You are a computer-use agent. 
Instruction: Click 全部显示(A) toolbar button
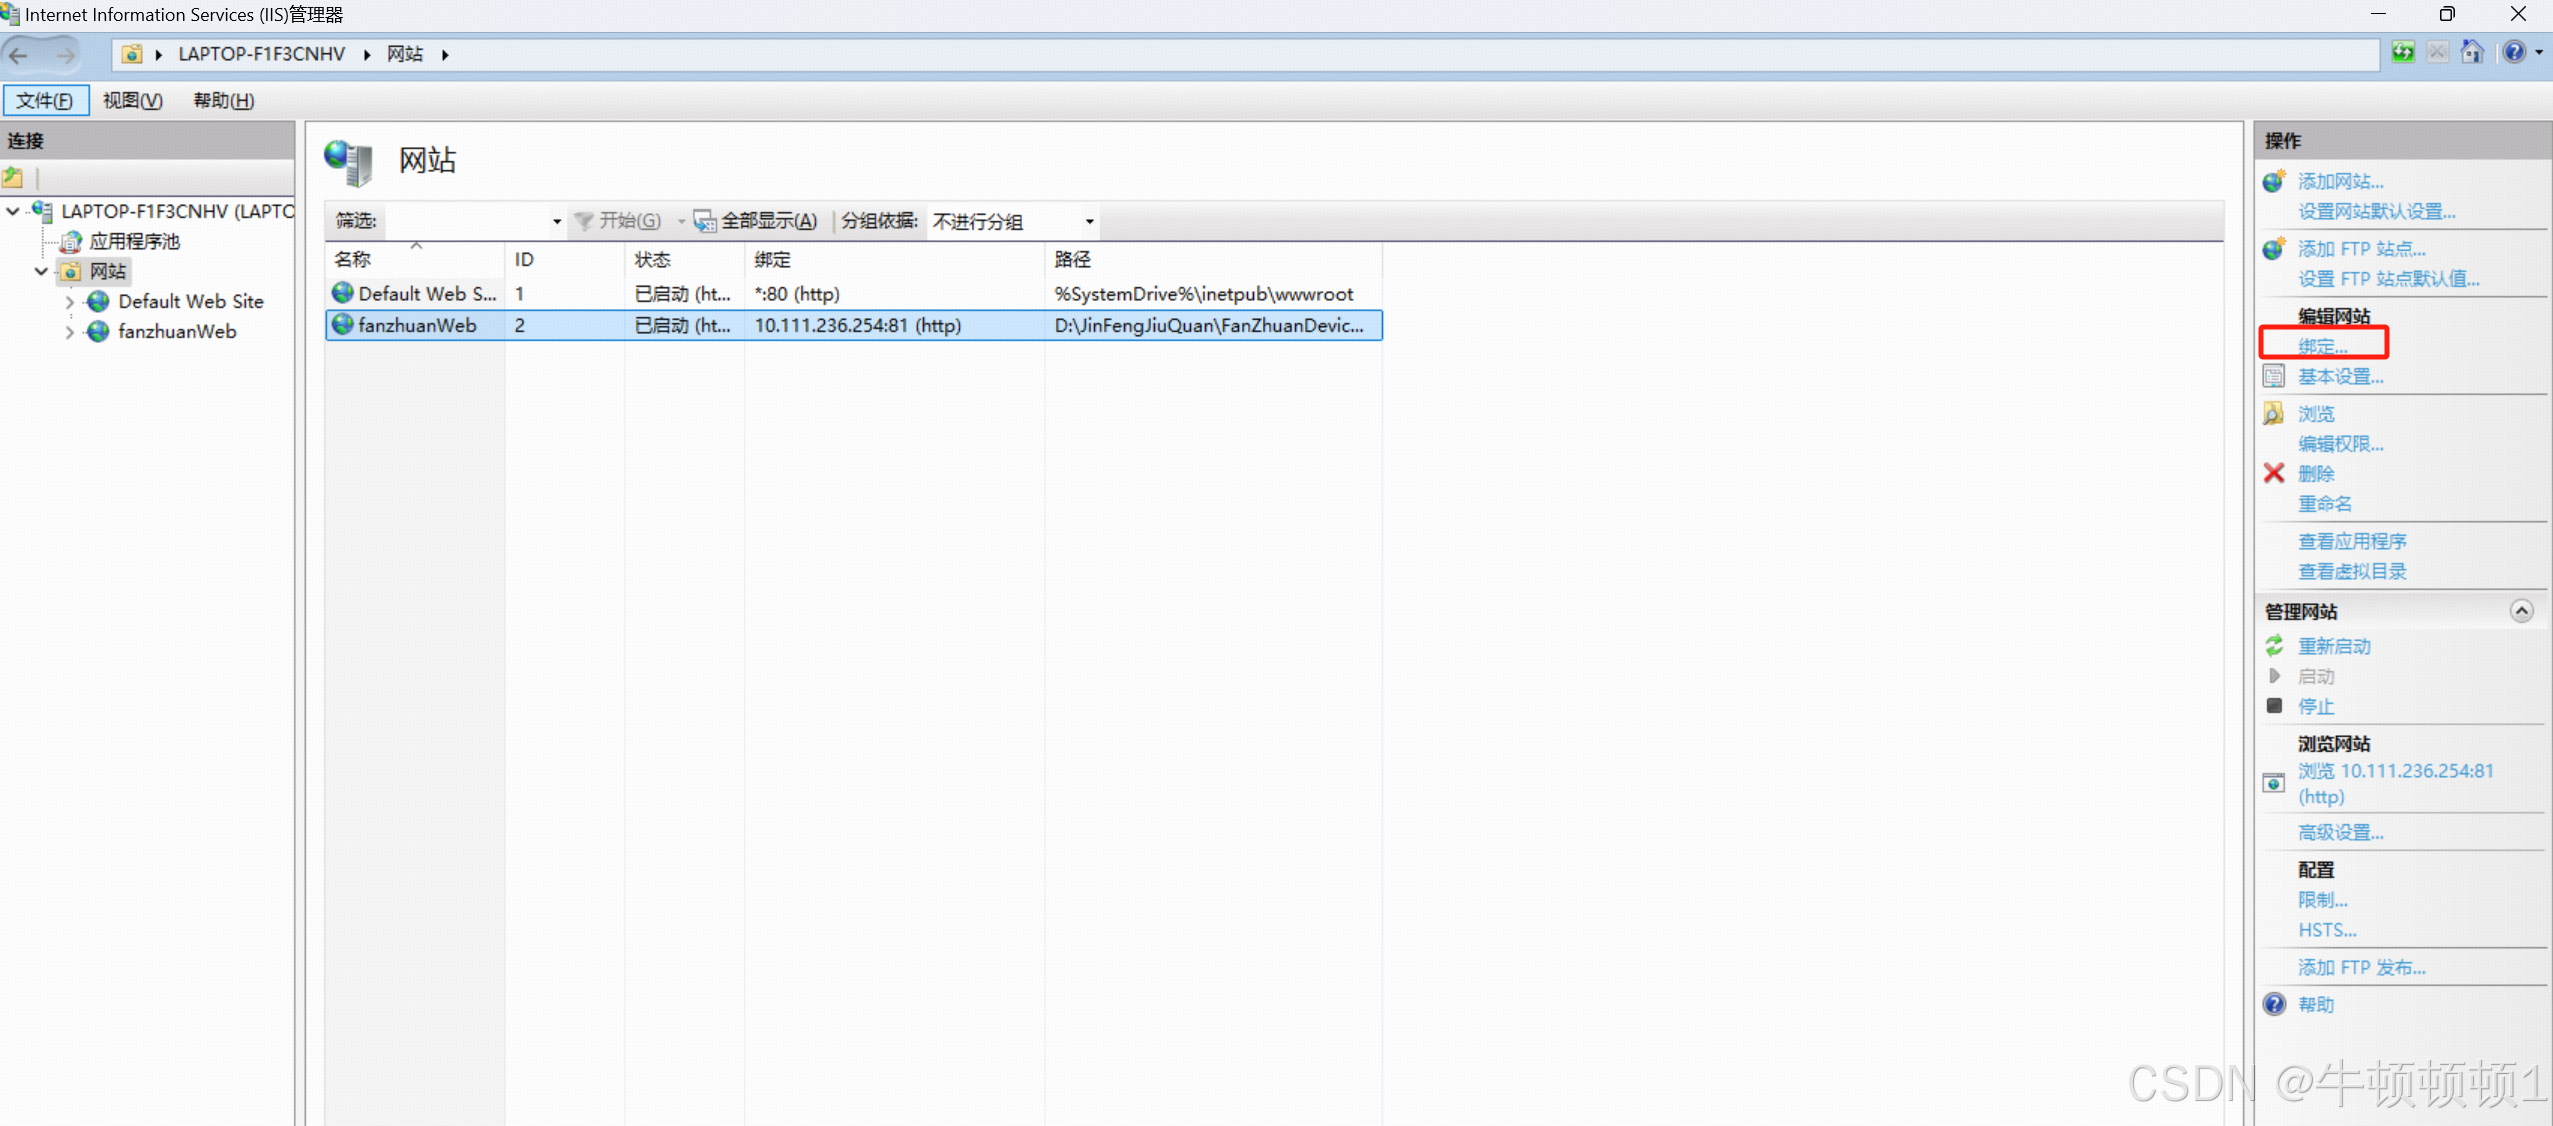(x=757, y=221)
